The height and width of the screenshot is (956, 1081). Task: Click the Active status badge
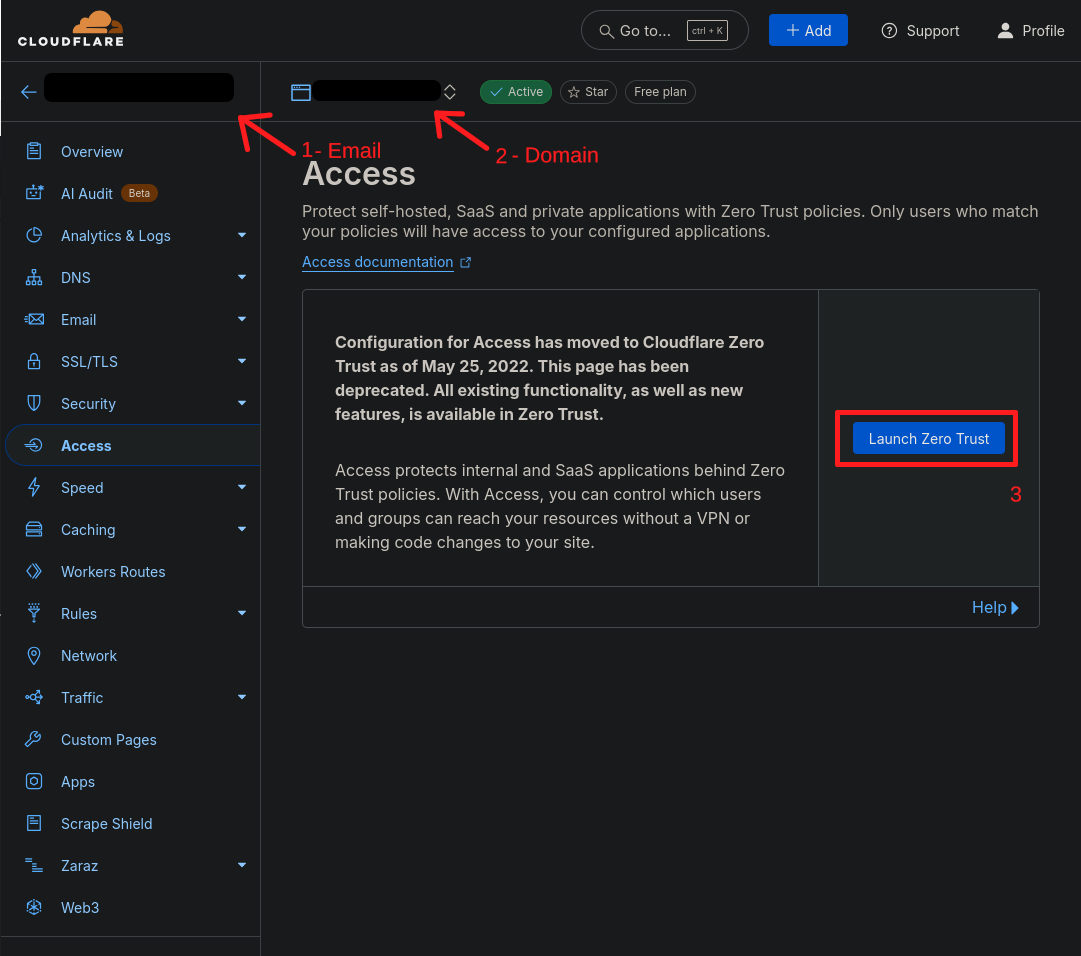[516, 92]
